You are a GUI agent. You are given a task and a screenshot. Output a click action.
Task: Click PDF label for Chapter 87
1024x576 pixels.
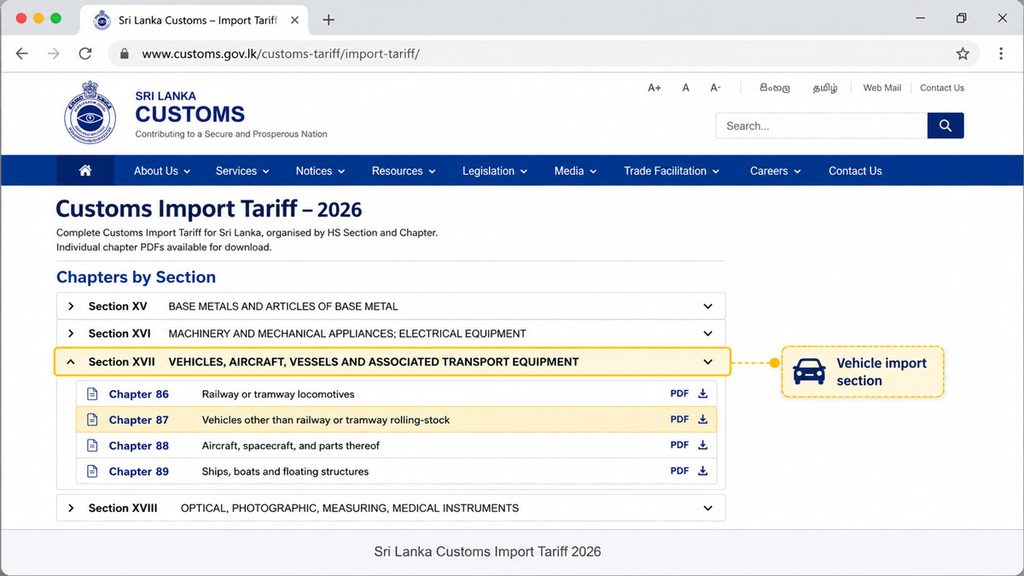(679, 419)
